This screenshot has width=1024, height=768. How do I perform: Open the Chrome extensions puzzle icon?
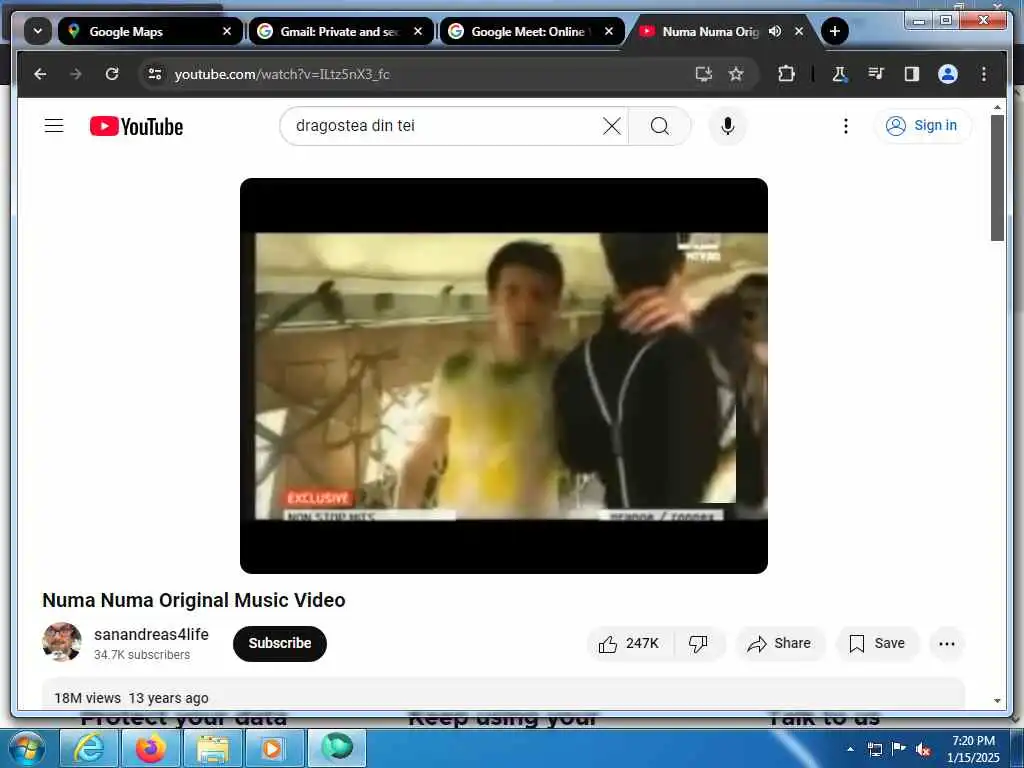click(786, 74)
